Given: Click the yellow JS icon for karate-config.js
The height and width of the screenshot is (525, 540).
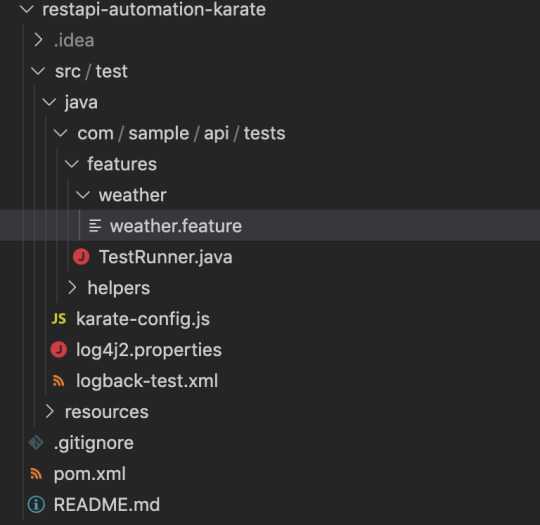Looking at the screenshot, I should pos(59,319).
